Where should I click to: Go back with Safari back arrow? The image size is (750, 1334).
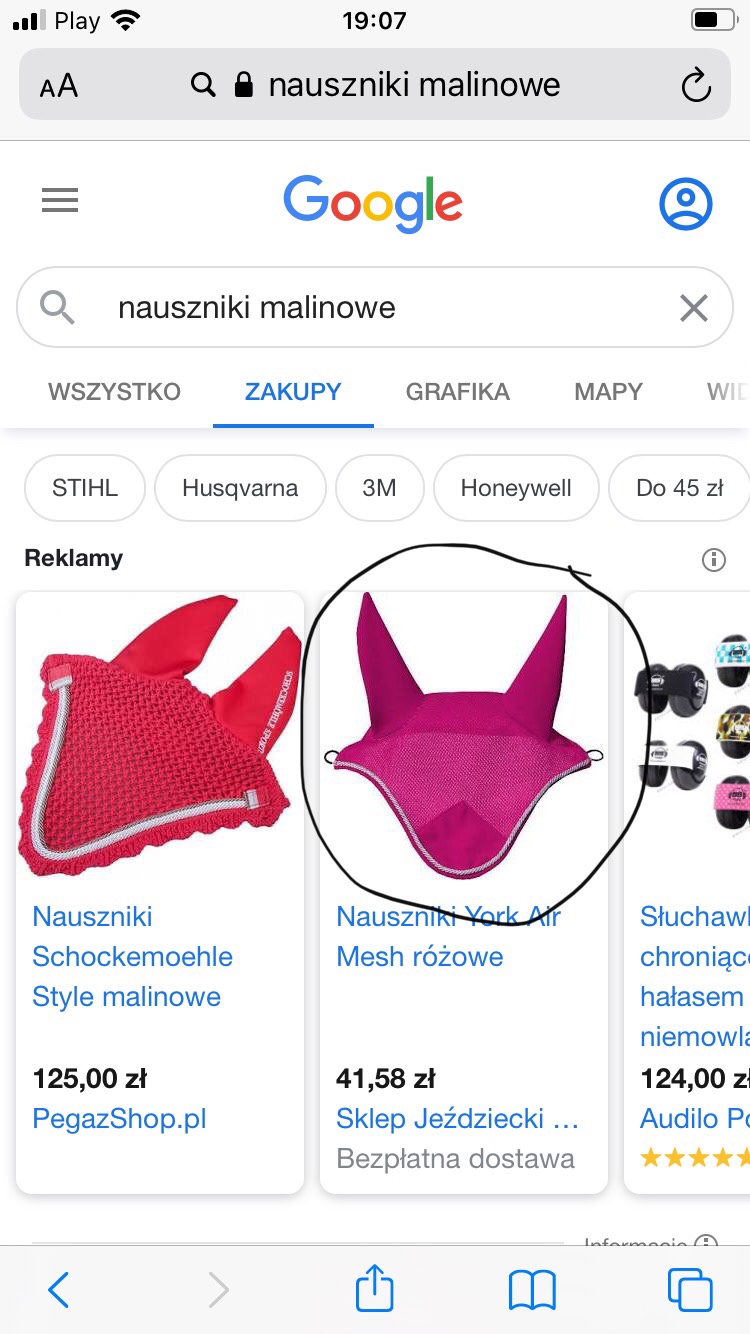click(x=59, y=1290)
